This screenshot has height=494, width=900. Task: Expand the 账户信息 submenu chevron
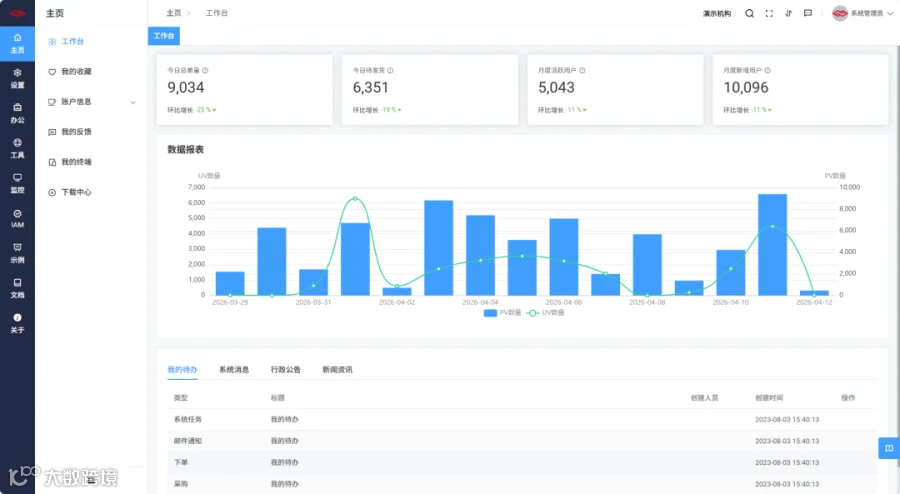133,102
